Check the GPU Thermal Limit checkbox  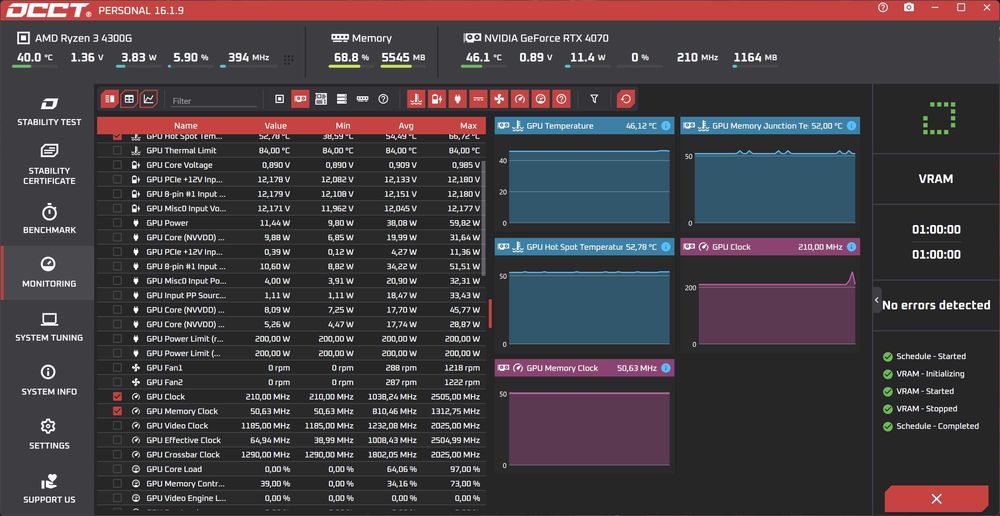click(117, 151)
